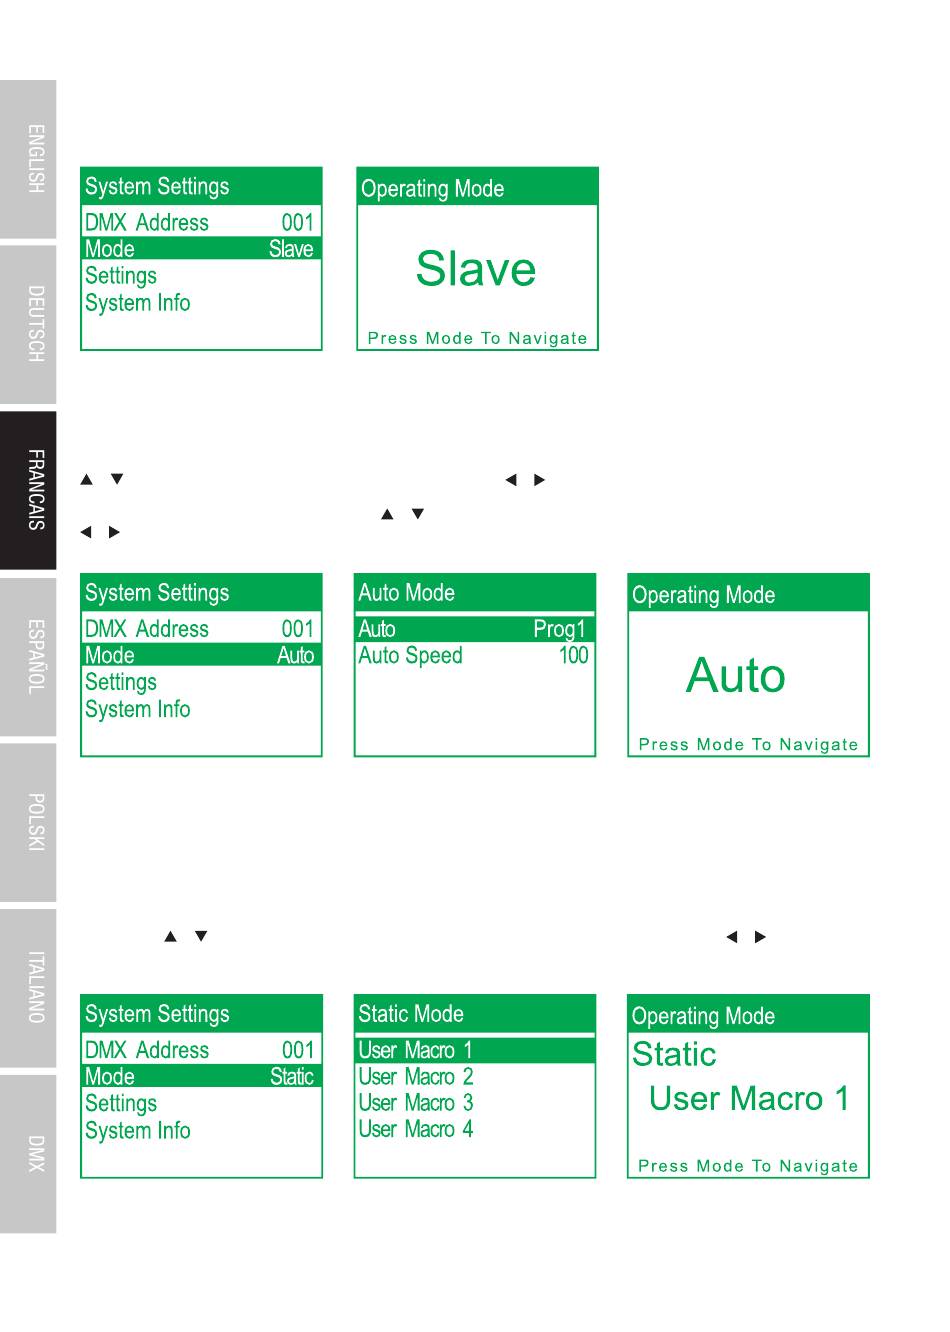Image resolution: width=950 pixels, height=1332 pixels.
Task: Open the POLSKI side tab
Action: [28, 822]
